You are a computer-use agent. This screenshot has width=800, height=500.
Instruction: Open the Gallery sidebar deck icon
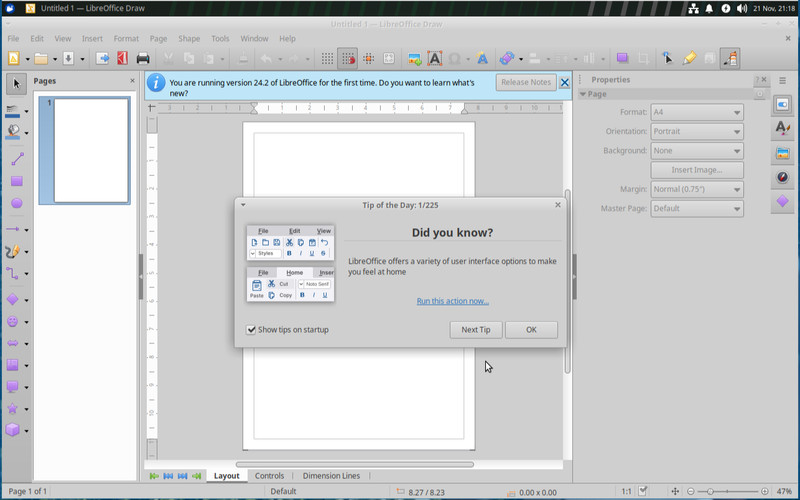click(783, 153)
